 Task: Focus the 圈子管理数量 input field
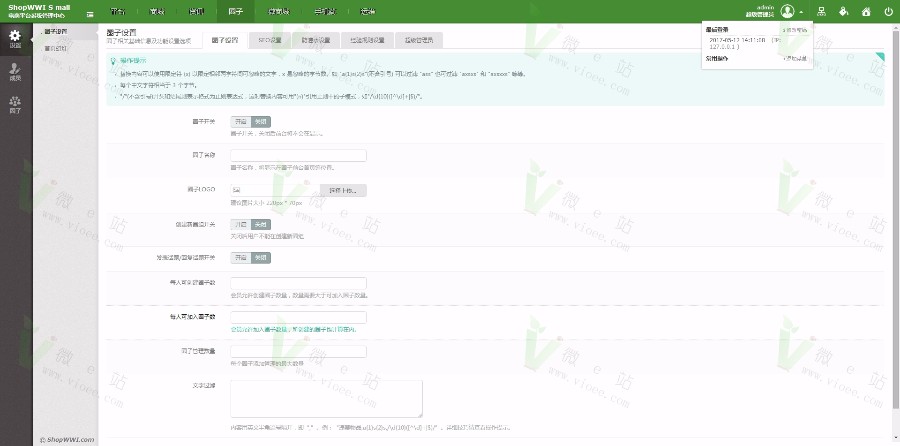298,351
